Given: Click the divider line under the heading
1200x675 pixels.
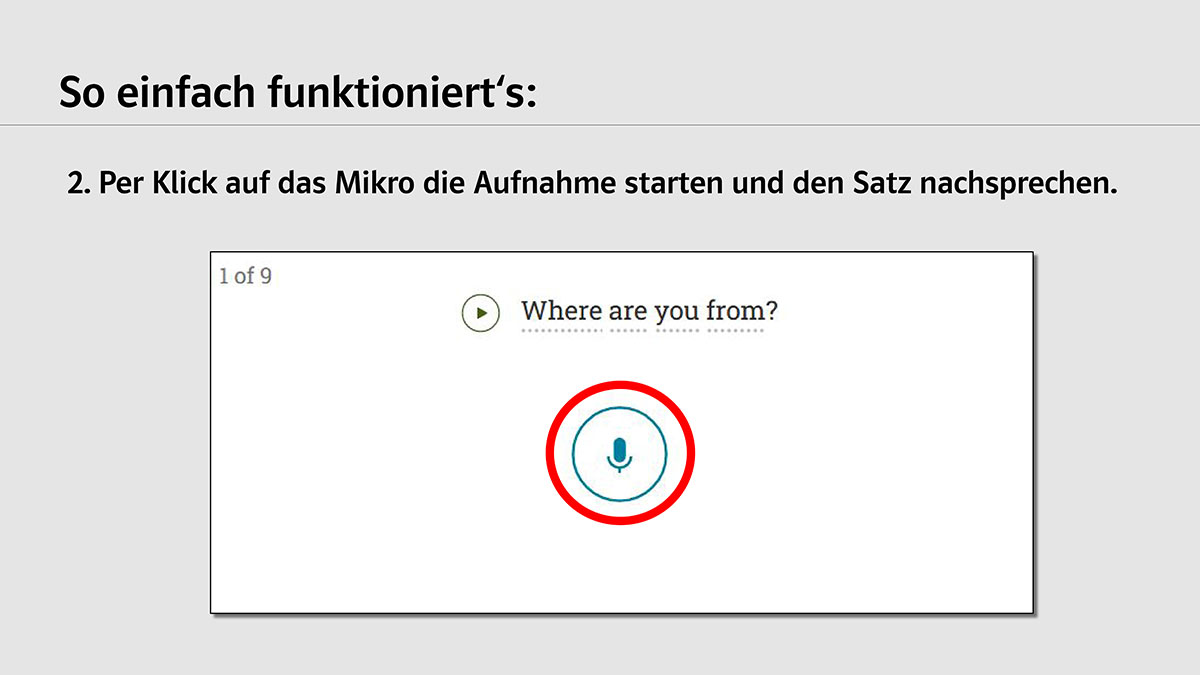Looking at the screenshot, I should (x=600, y=125).
